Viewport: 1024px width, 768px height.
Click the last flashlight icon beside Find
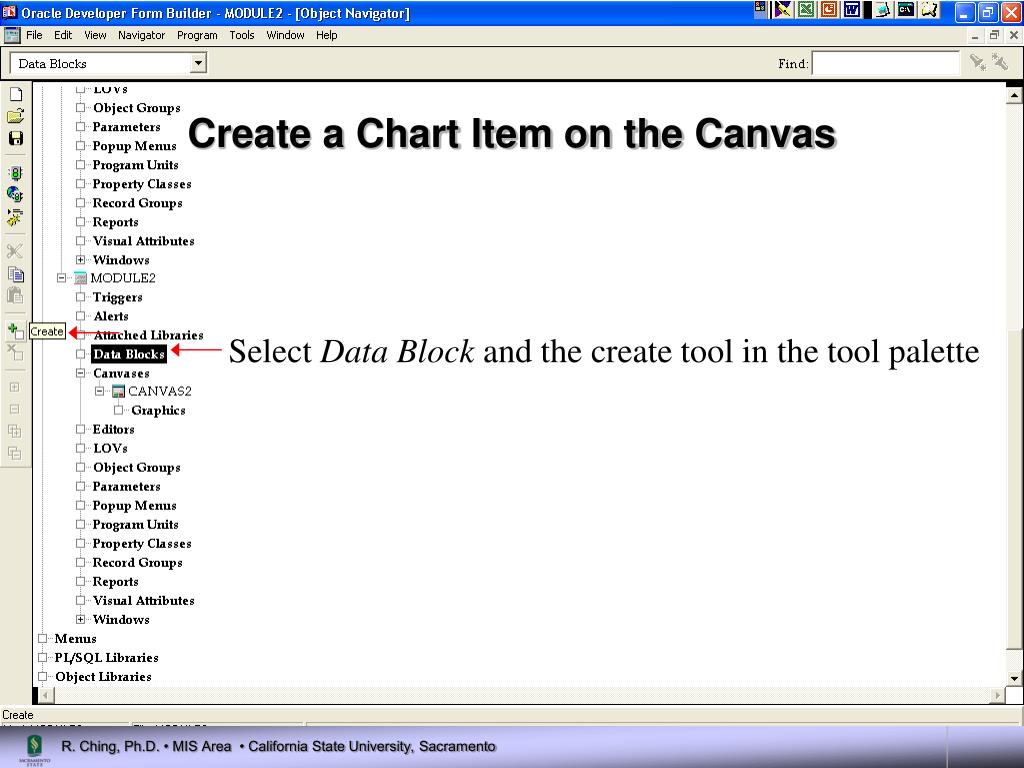point(1000,63)
